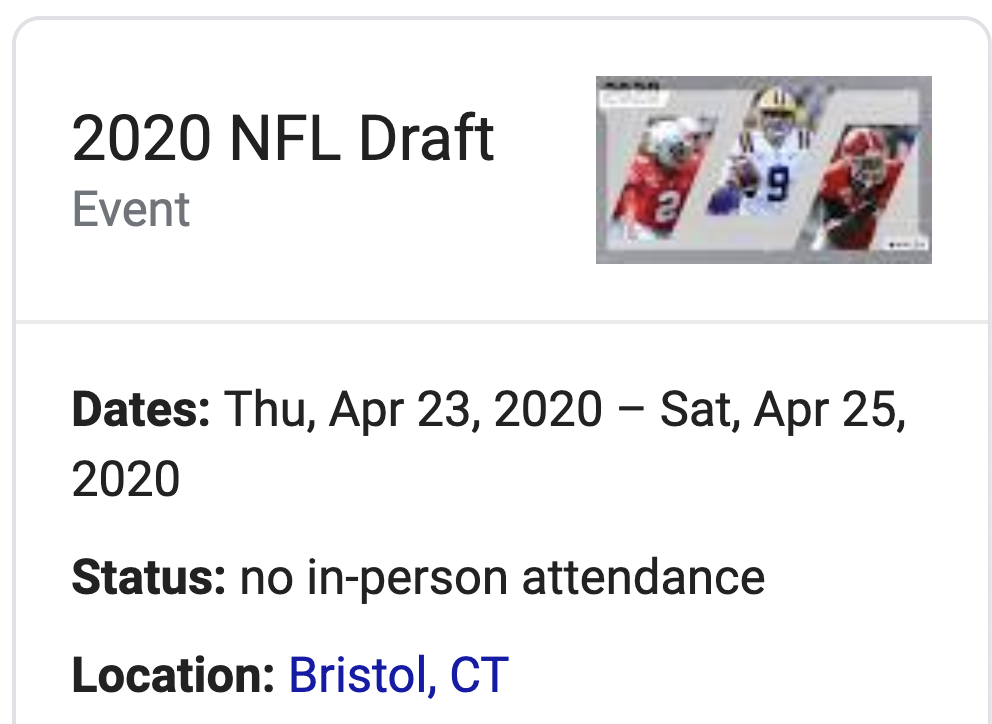Click the bold Location label
The height and width of the screenshot is (724, 992).
(173, 675)
